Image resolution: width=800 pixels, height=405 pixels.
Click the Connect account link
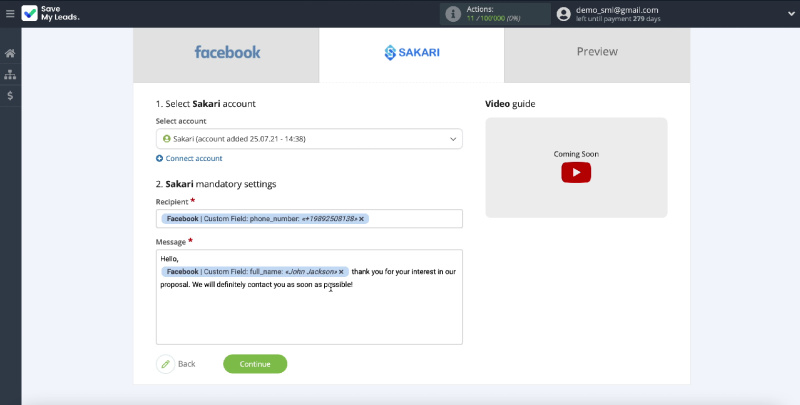[190, 158]
